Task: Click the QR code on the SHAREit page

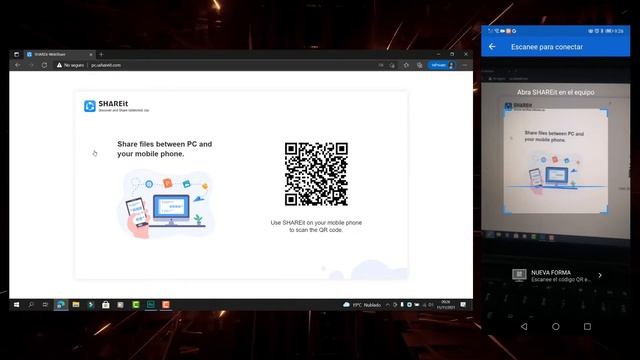Action: [316, 174]
